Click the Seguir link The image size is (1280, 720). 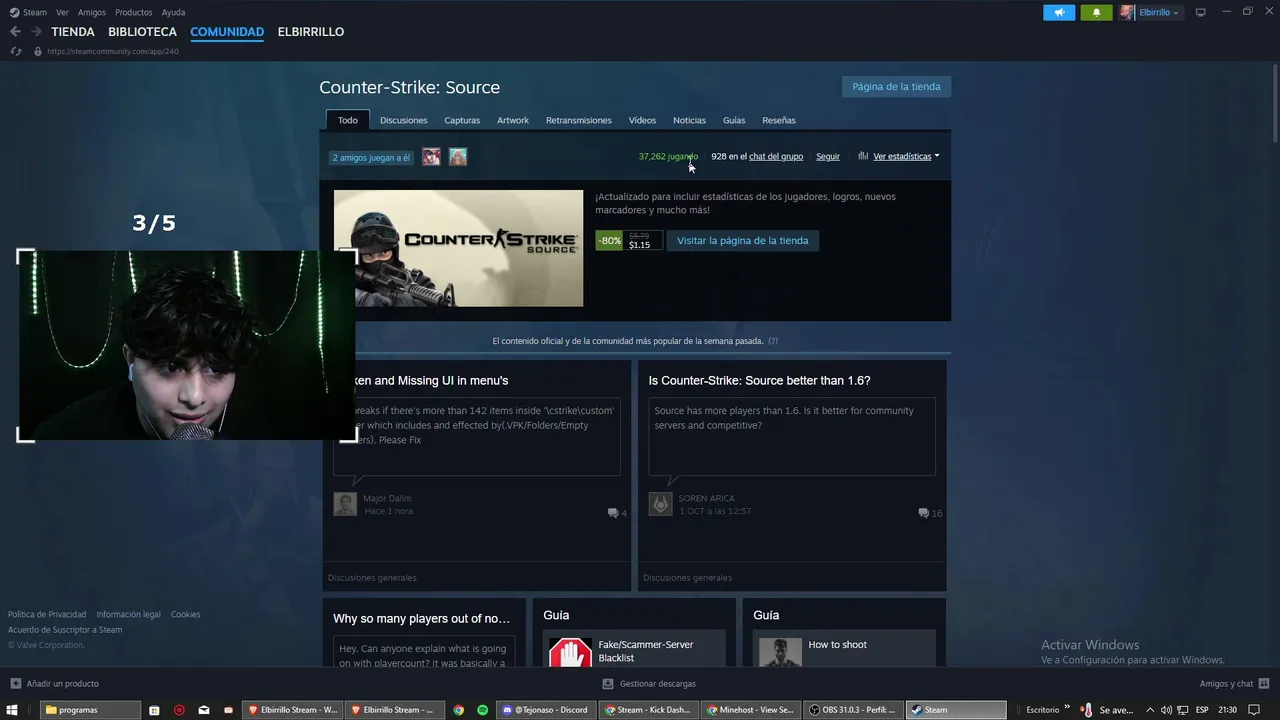click(x=828, y=156)
